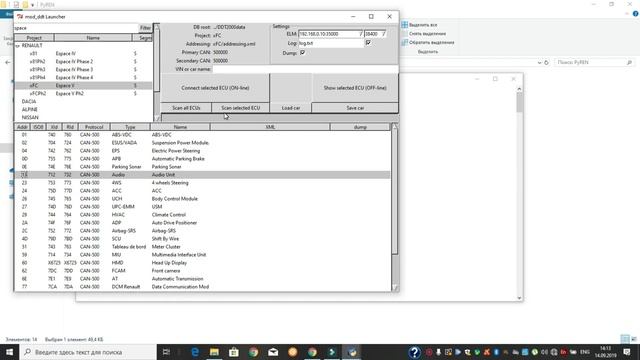Click the ECU table vertical scrollbar
Screen dimensions: 640x360
tap(394, 207)
